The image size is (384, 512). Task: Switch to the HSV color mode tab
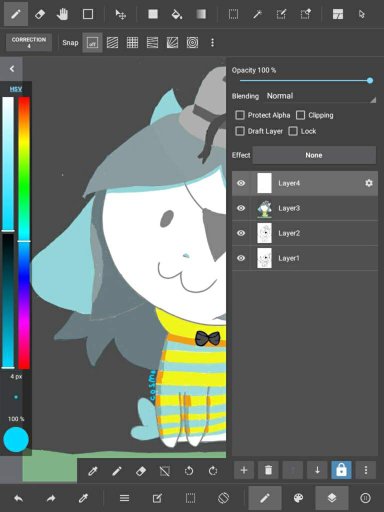click(16, 89)
